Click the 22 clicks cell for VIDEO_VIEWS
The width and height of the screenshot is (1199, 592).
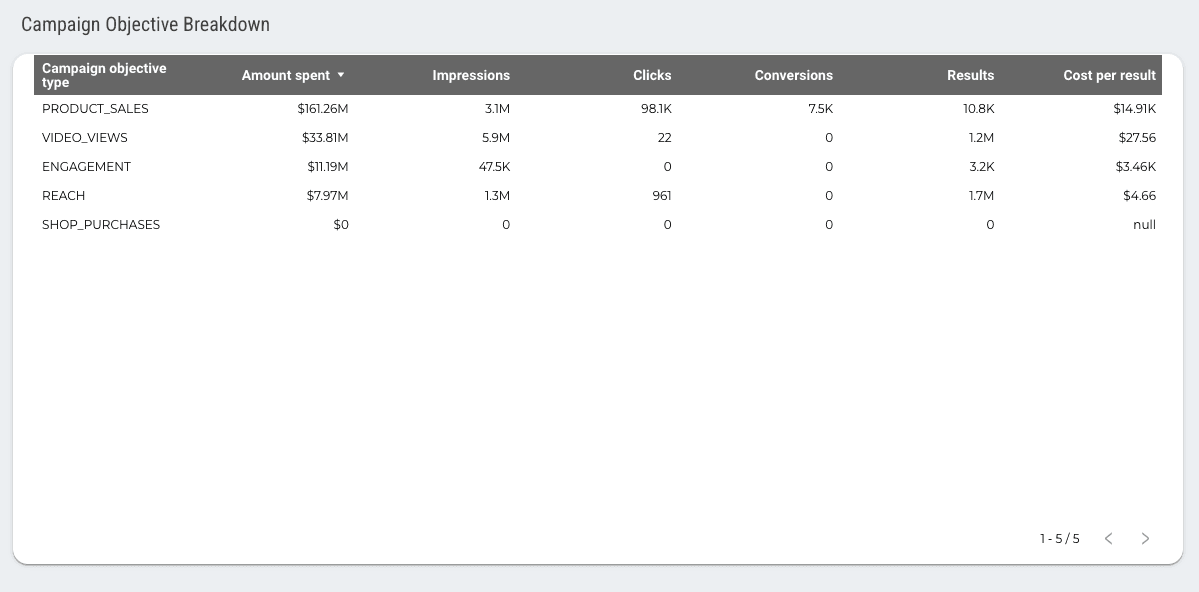click(x=664, y=138)
